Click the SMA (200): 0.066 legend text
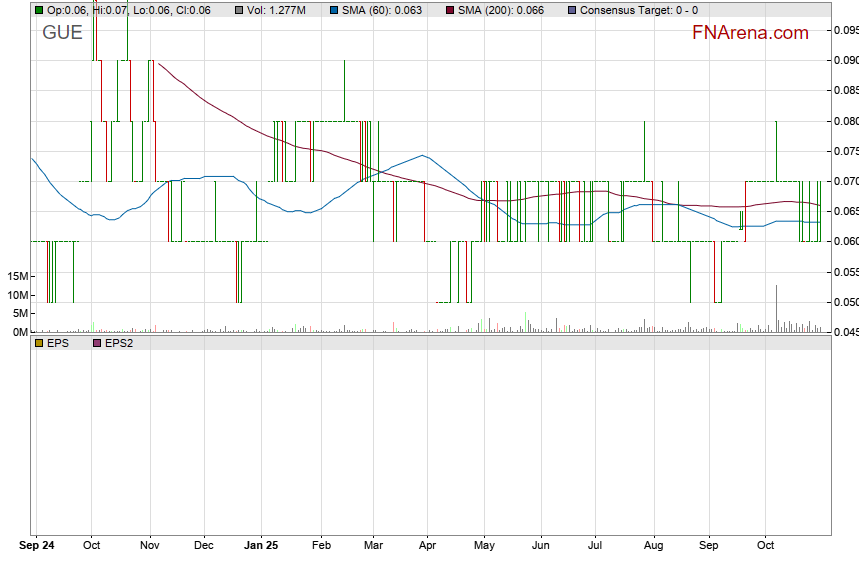Screen dimensions: 859x566 pyautogui.click(x=500, y=10)
